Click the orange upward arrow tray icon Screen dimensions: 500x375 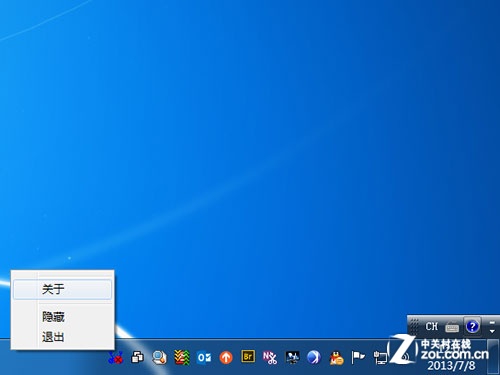coord(226,358)
